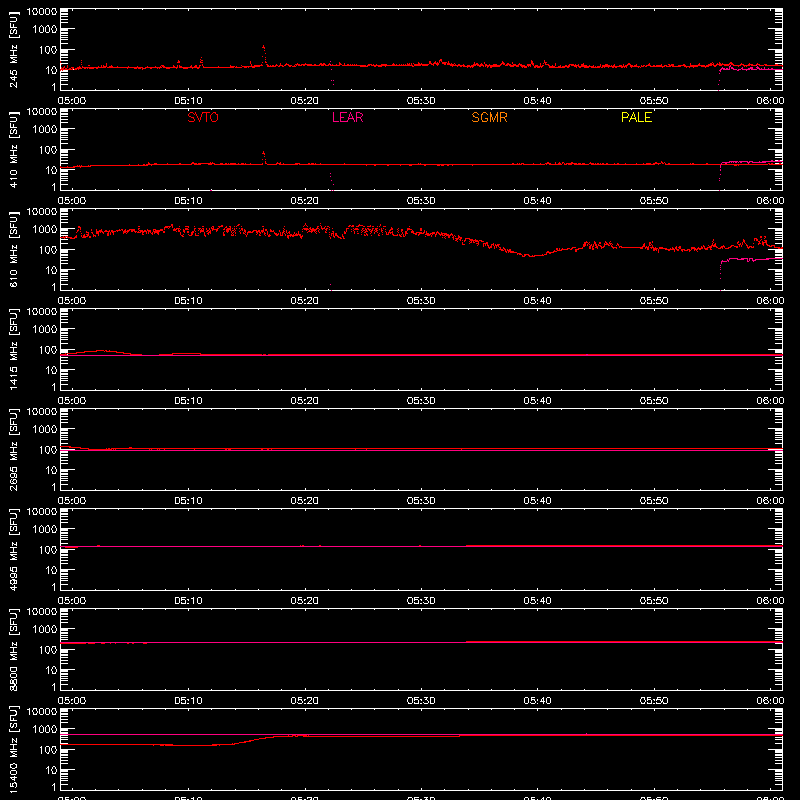The height and width of the screenshot is (800, 800).
Task: Click the 05:40 time label under 610 MHz panel
Action: pyautogui.click(x=537, y=301)
